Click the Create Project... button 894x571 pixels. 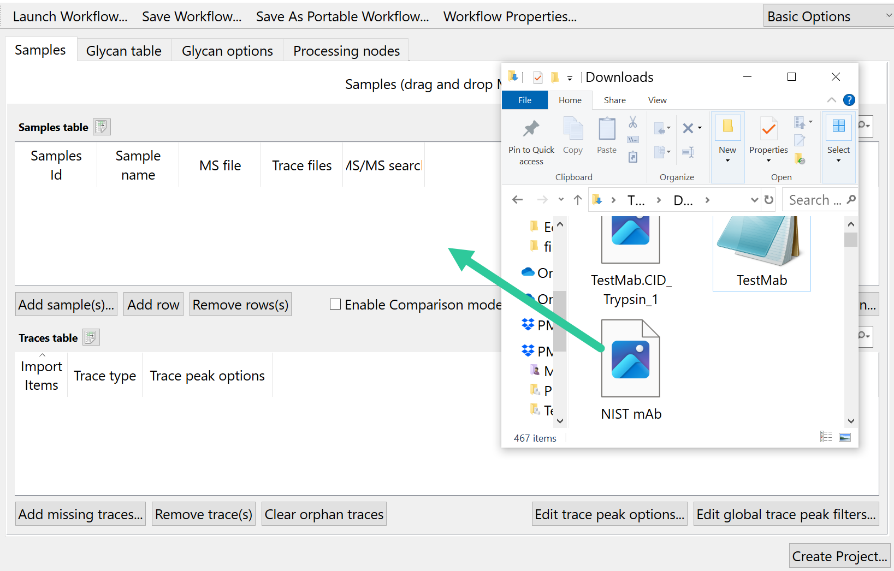839,556
